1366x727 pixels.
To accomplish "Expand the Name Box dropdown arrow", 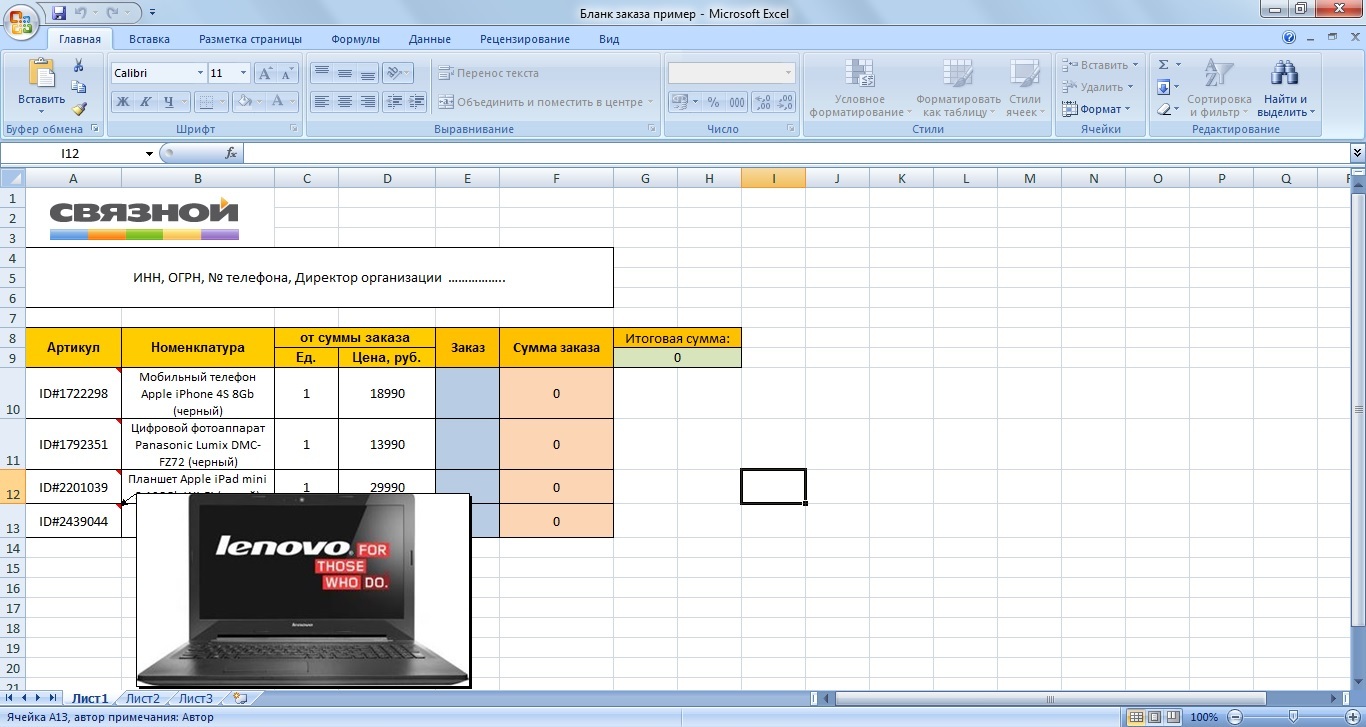I will (149, 154).
